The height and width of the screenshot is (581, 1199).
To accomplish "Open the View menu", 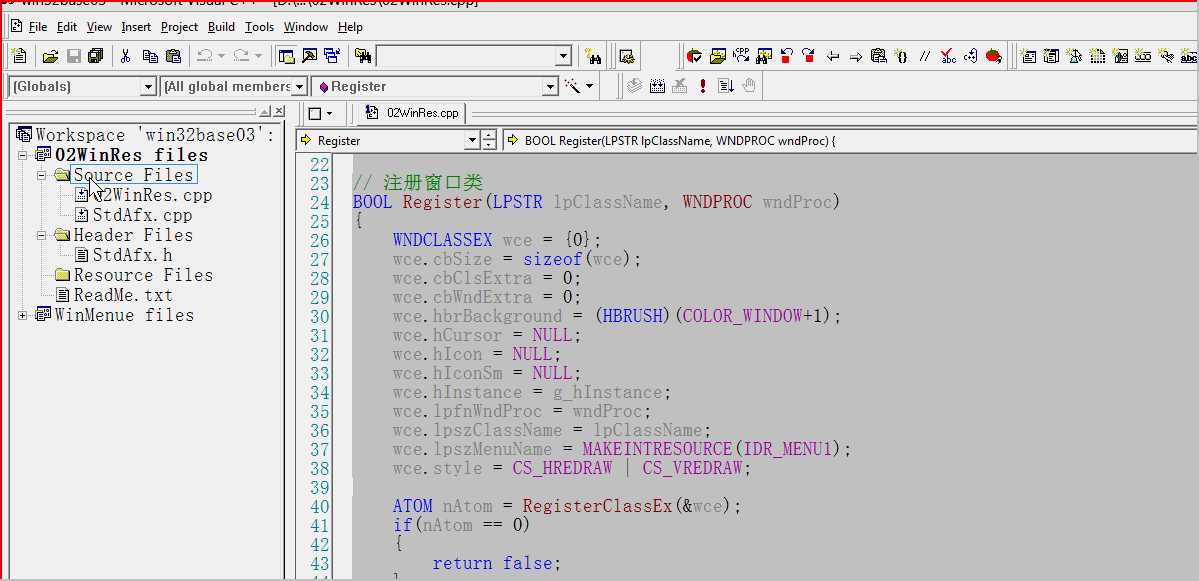I will pos(99,27).
